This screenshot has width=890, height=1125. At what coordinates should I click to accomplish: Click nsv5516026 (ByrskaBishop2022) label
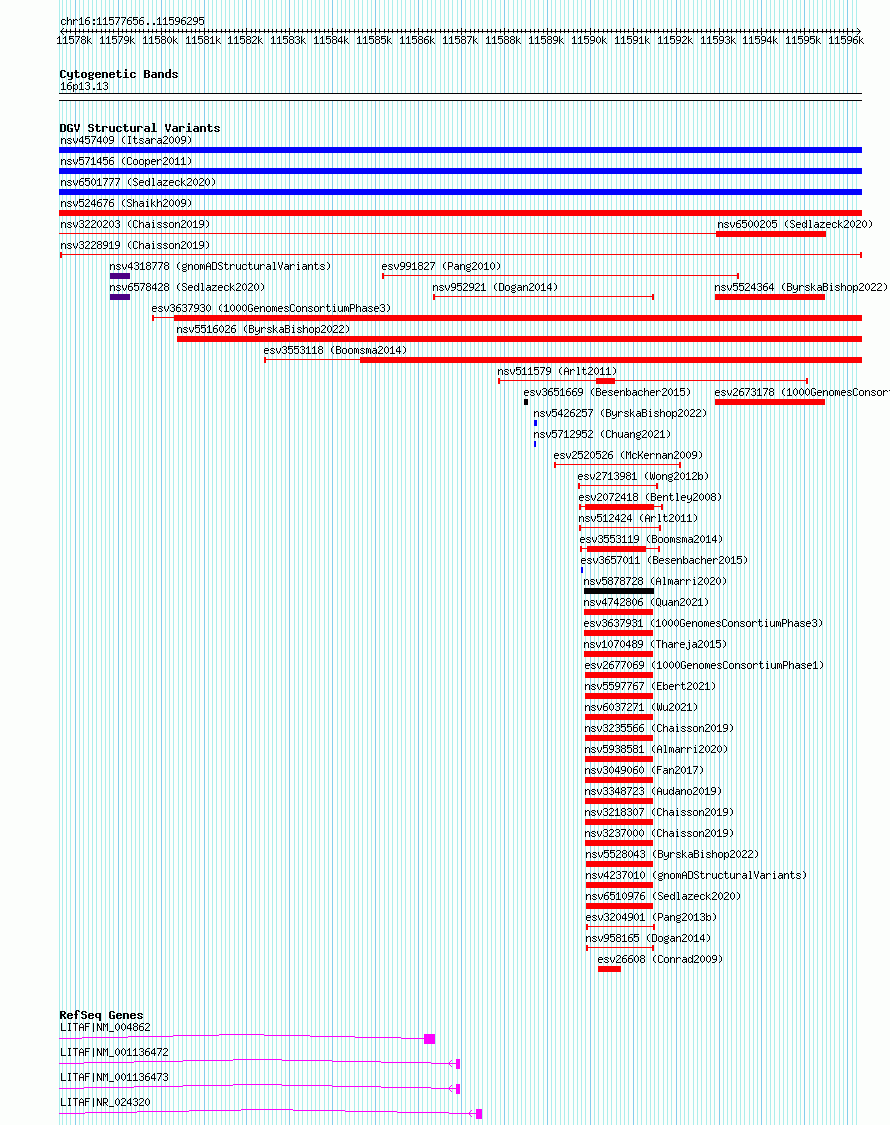coord(263,329)
